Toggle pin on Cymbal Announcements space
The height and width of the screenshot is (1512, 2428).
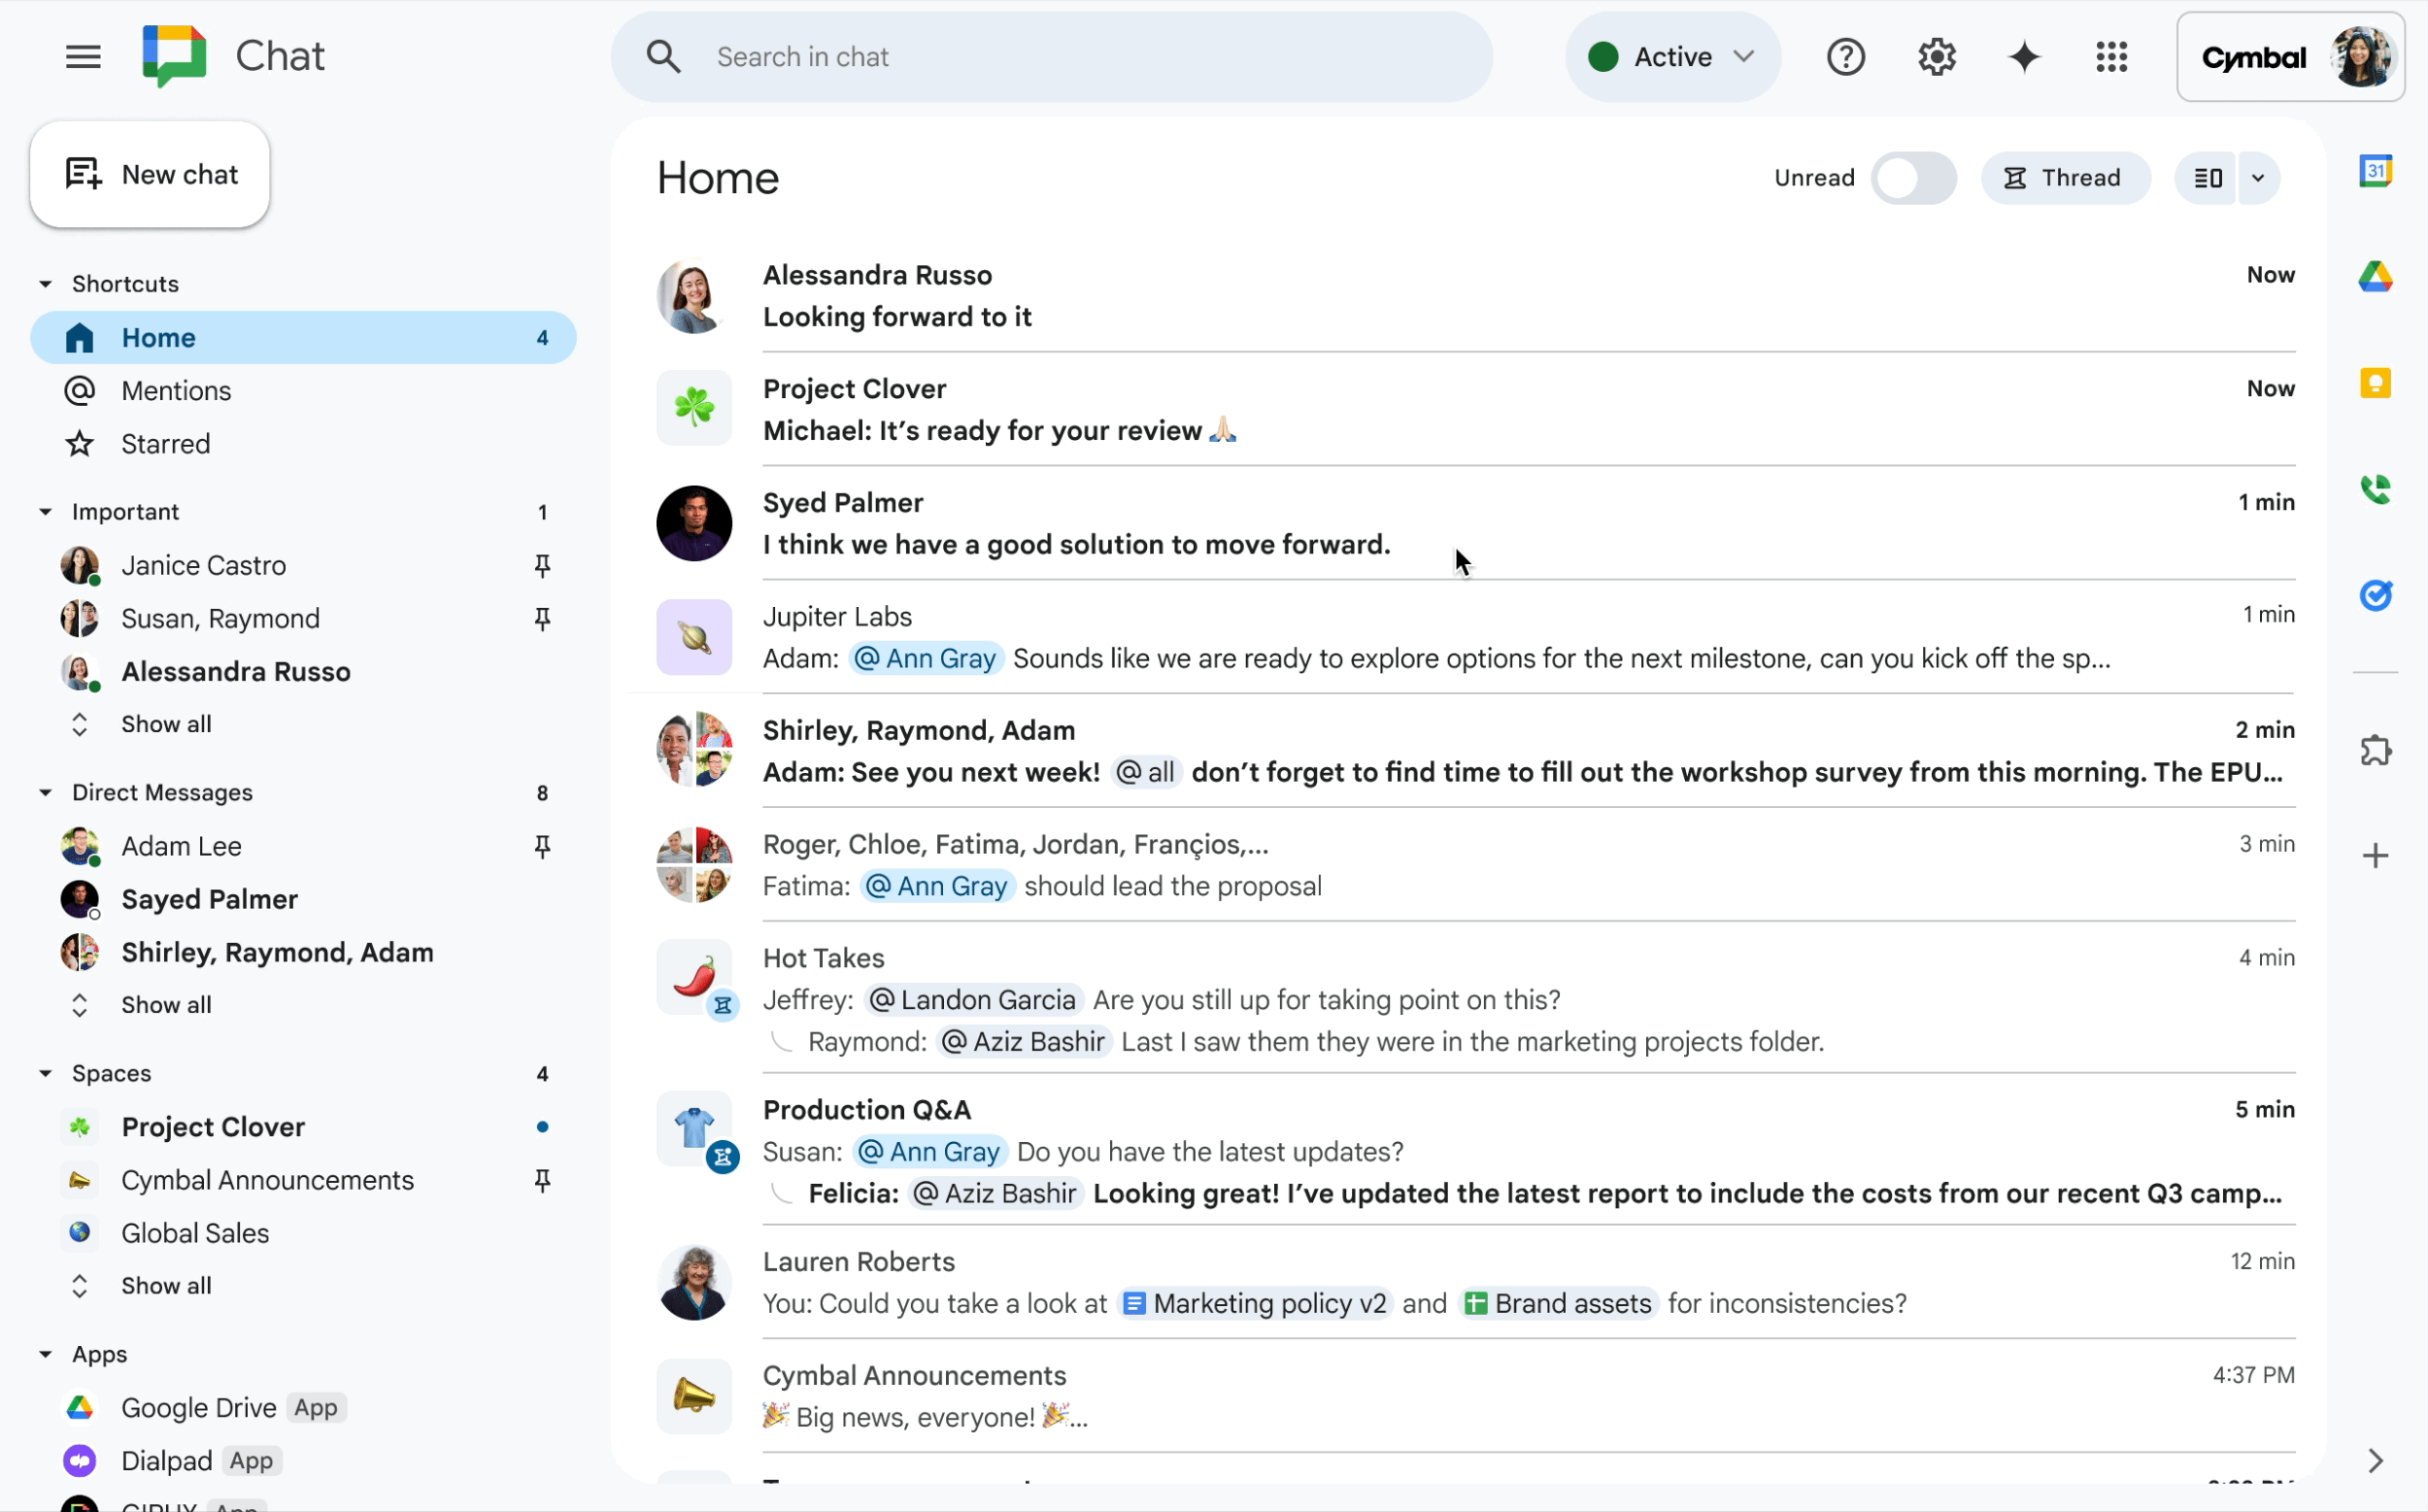pyautogui.click(x=542, y=1180)
